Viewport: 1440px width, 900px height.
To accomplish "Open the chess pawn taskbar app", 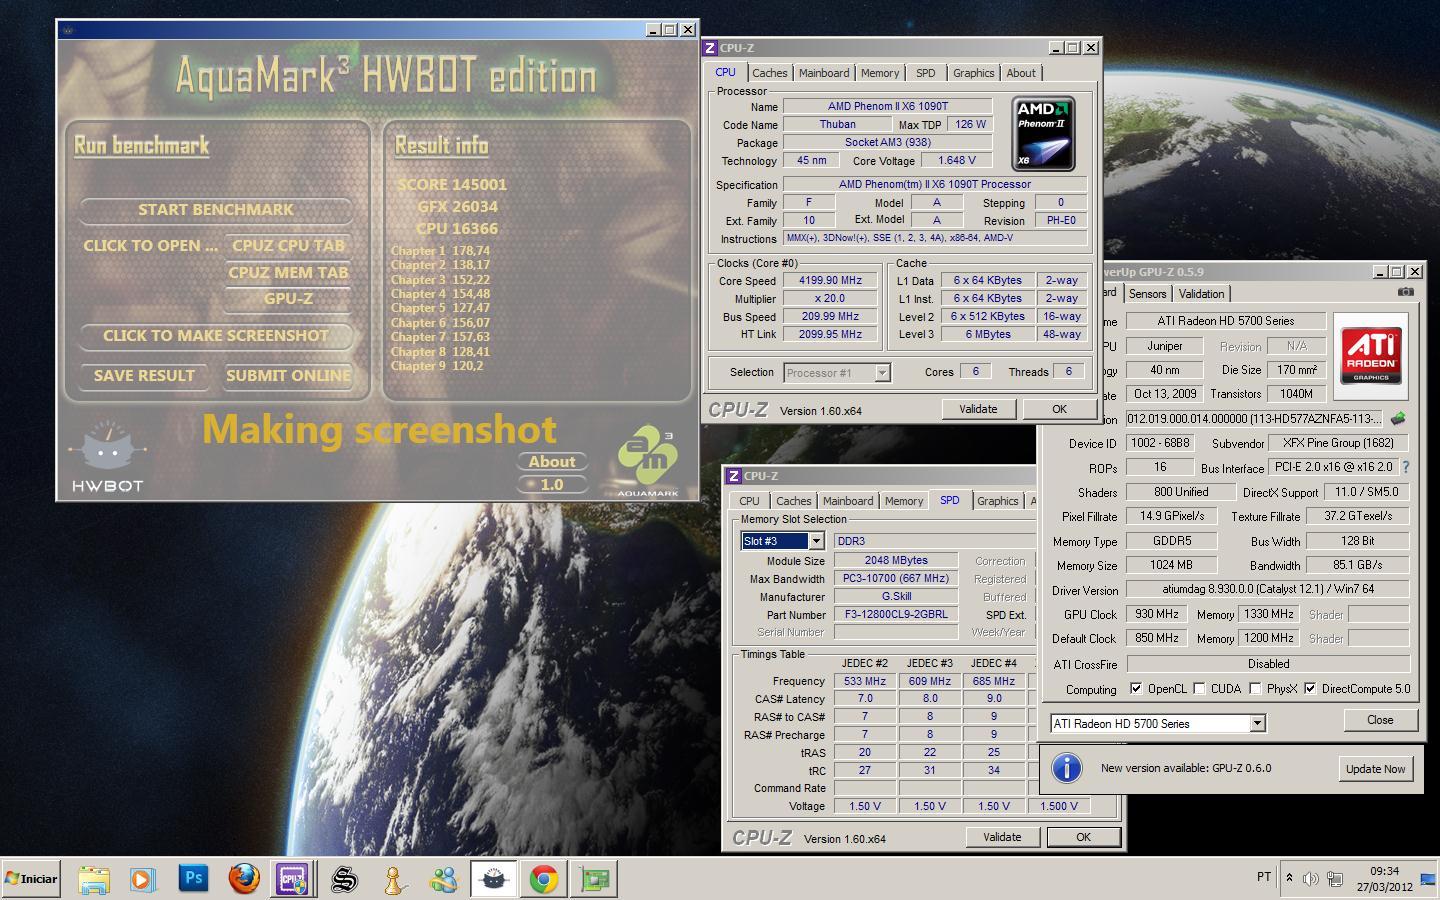I will tap(394, 879).
